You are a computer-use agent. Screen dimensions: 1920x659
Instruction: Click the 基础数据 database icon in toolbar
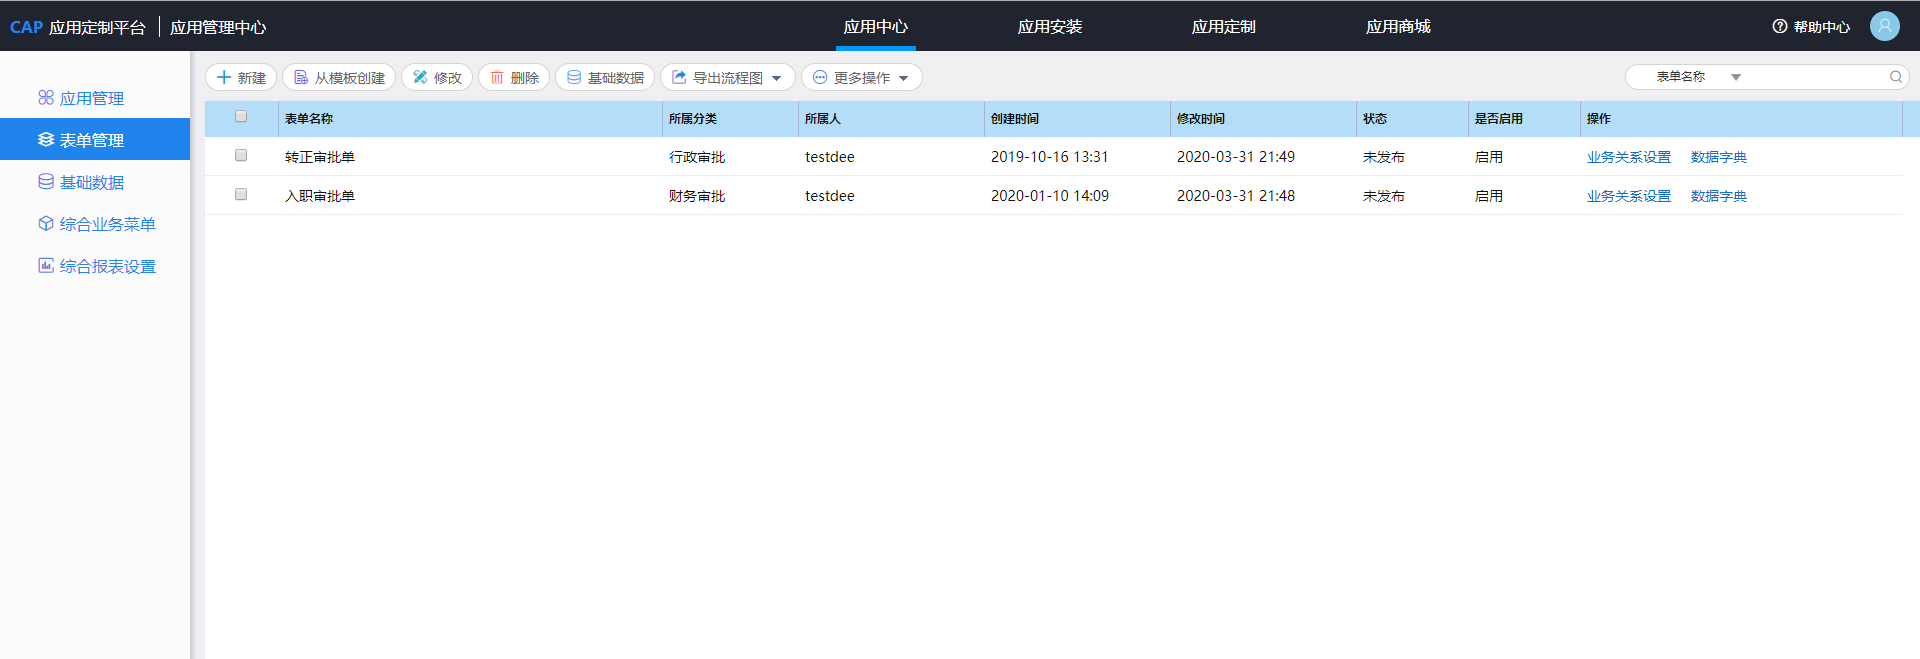(574, 77)
